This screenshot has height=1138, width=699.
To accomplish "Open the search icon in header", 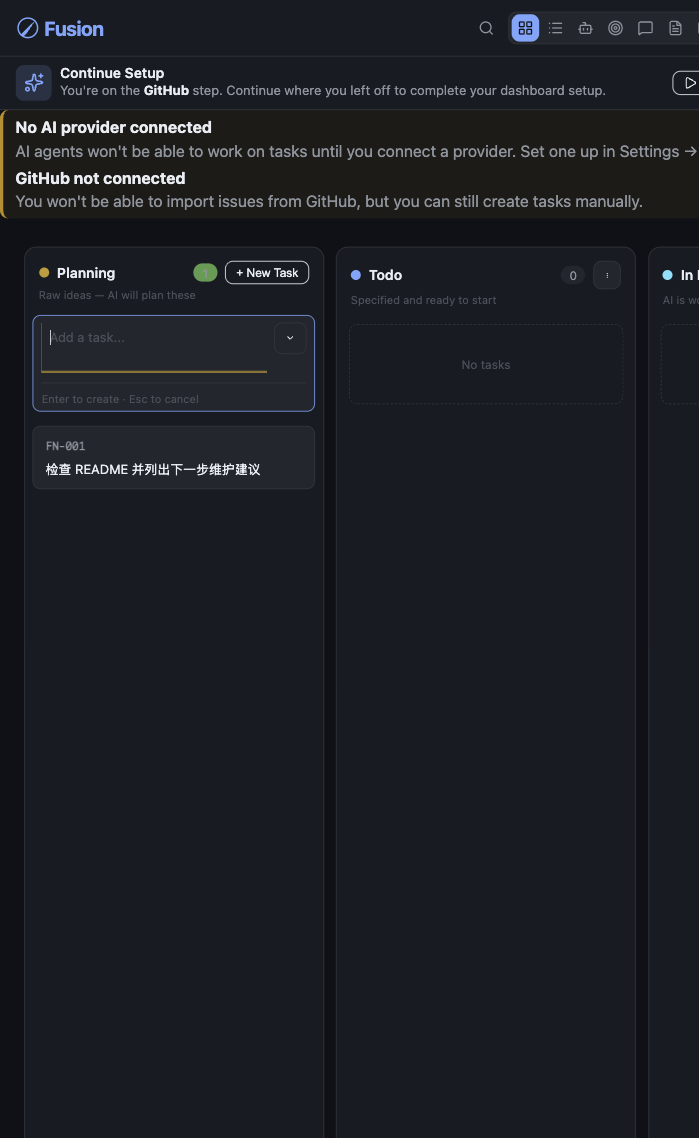I will point(486,28).
